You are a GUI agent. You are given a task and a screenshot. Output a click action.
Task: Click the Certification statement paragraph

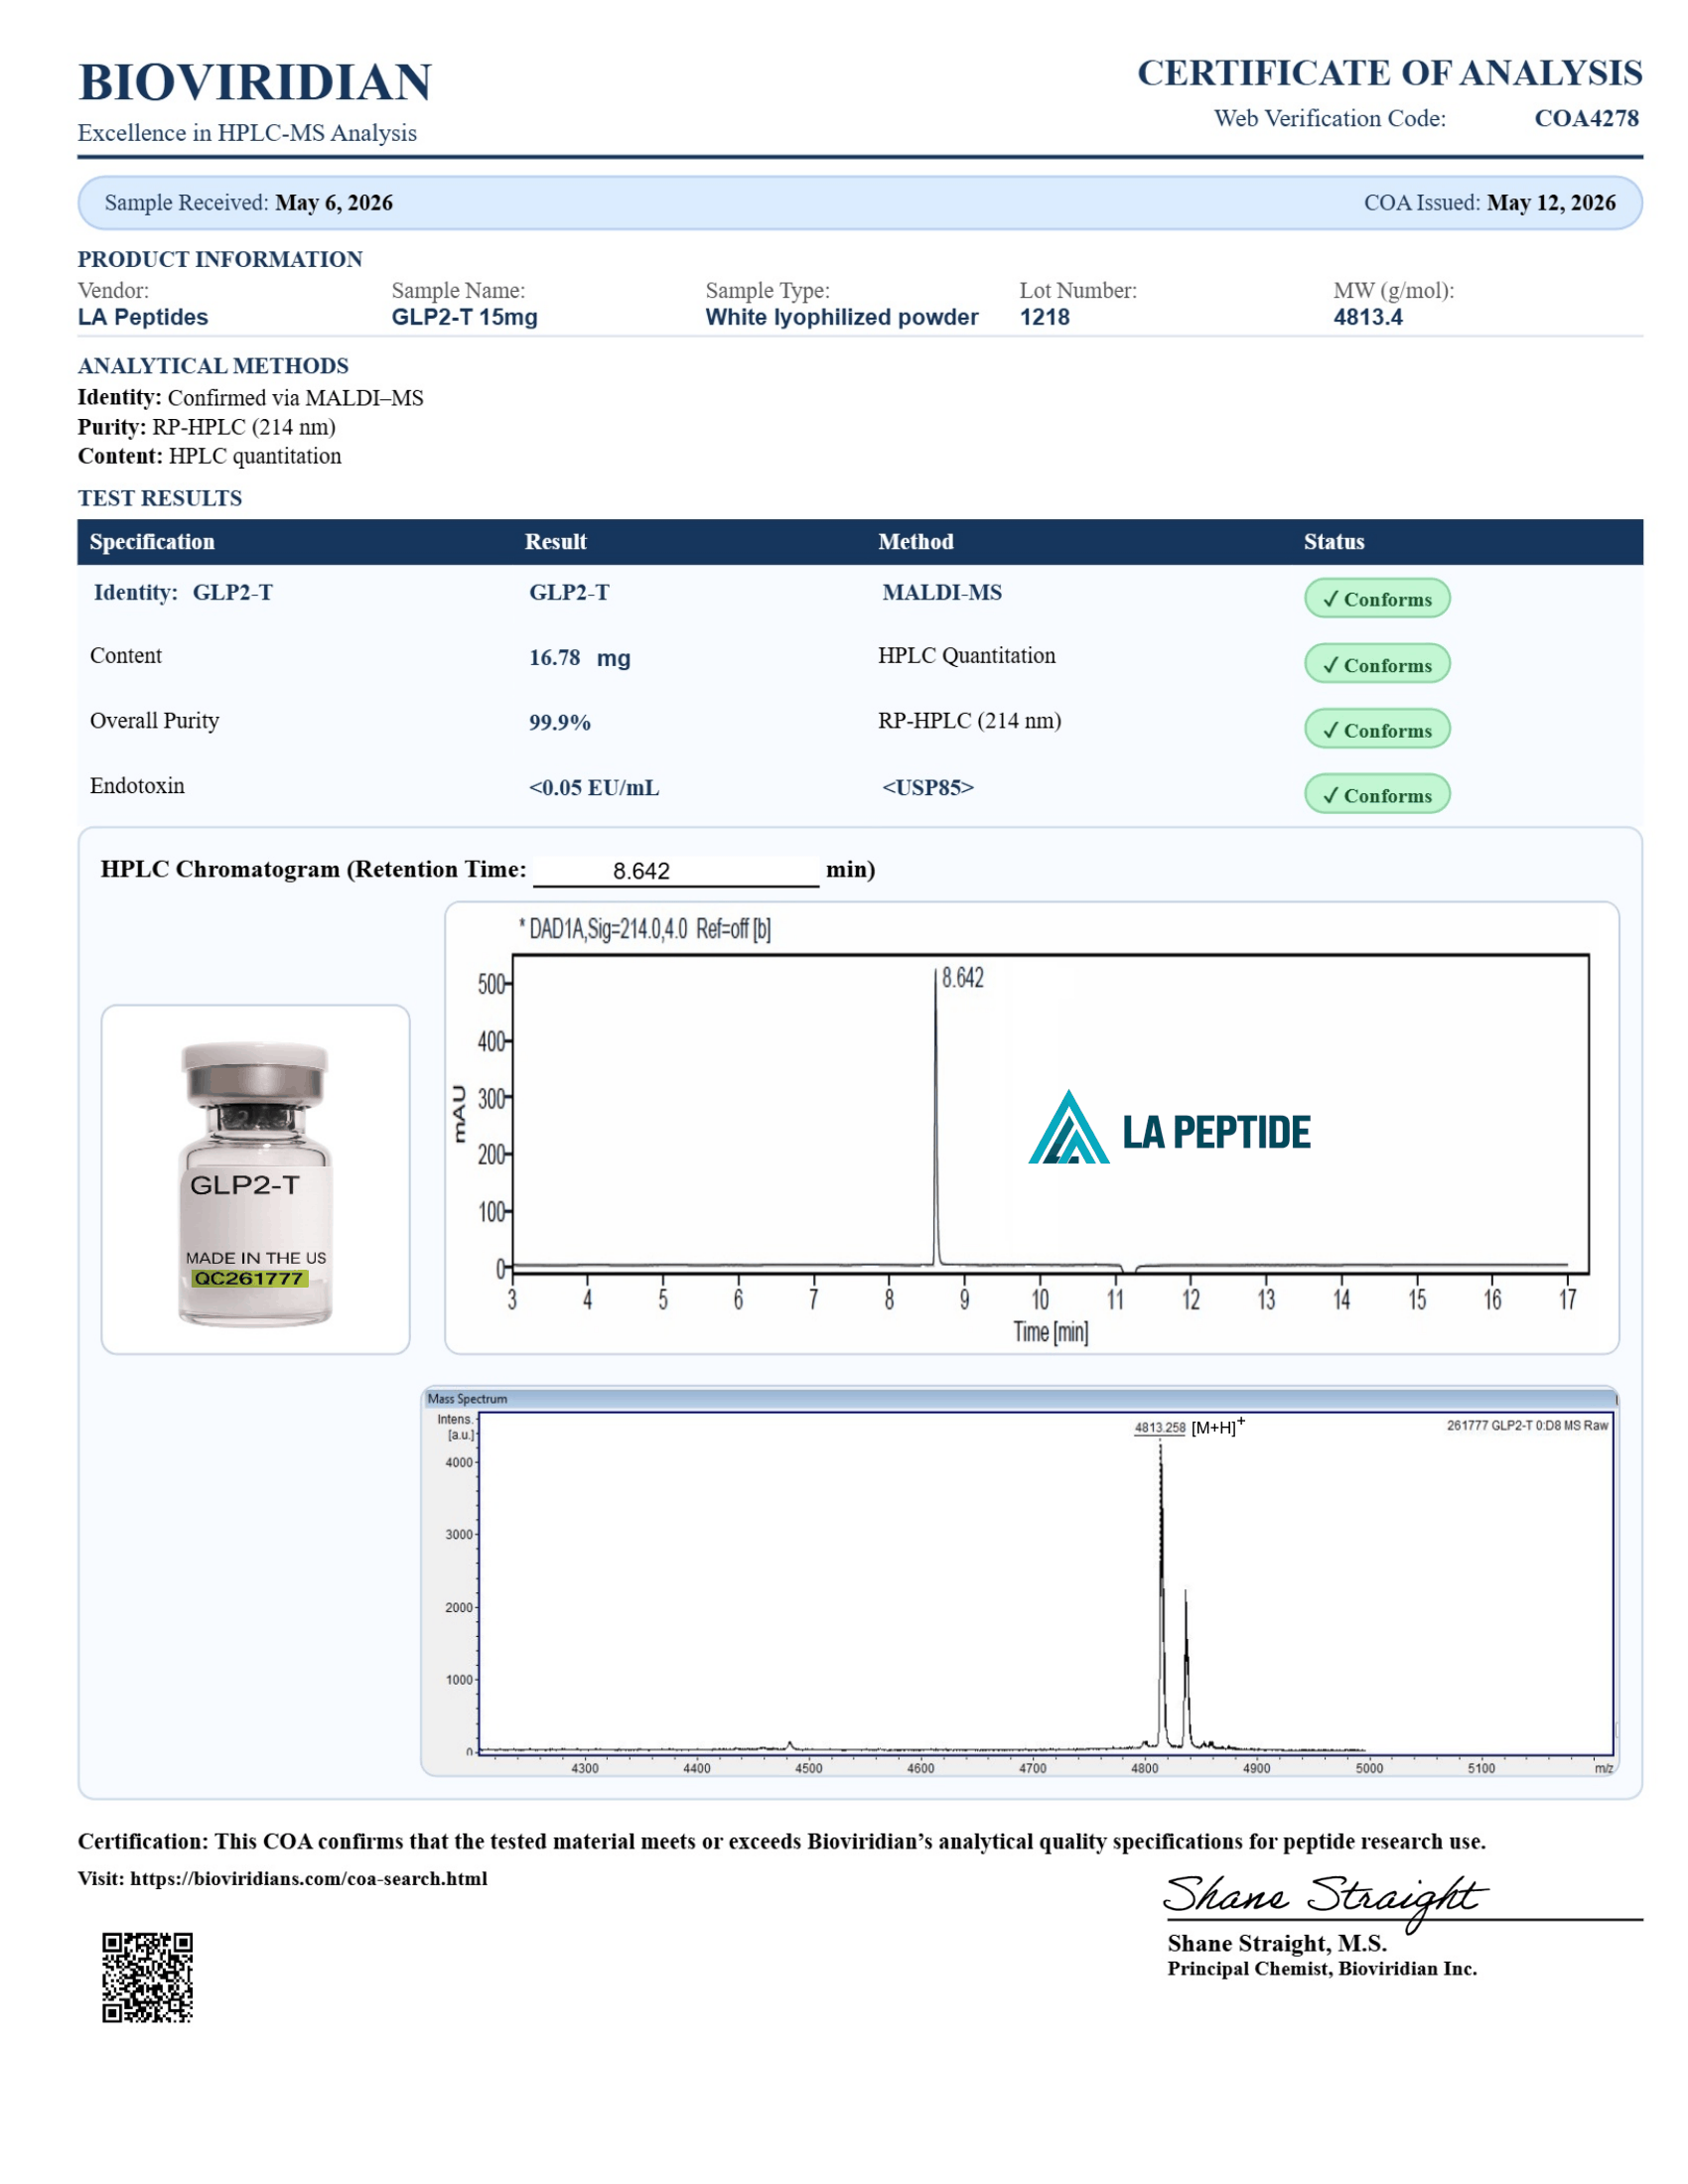tap(782, 1842)
